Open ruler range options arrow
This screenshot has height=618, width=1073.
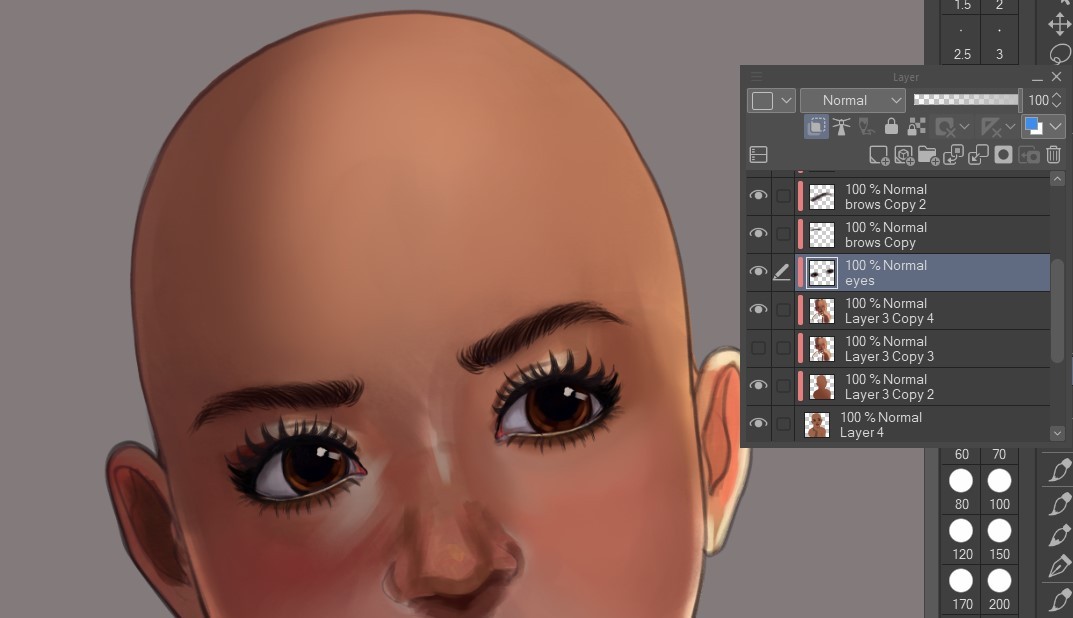tap(1009, 127)
